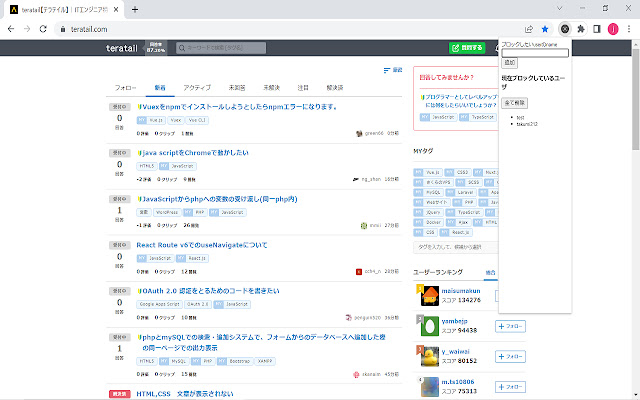Open the java script Chrome question
Screen dimensions: 640x400
point(195,153)
